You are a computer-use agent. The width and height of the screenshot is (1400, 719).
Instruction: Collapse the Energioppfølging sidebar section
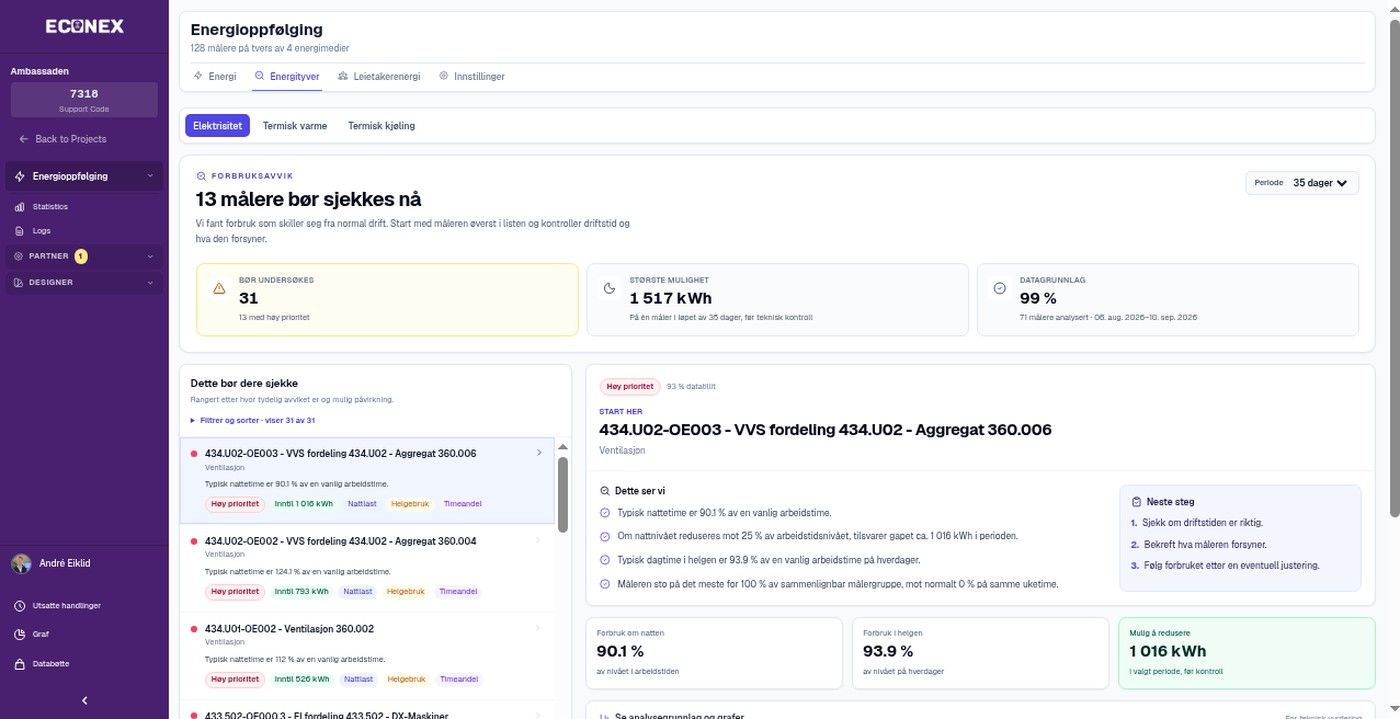150,176
